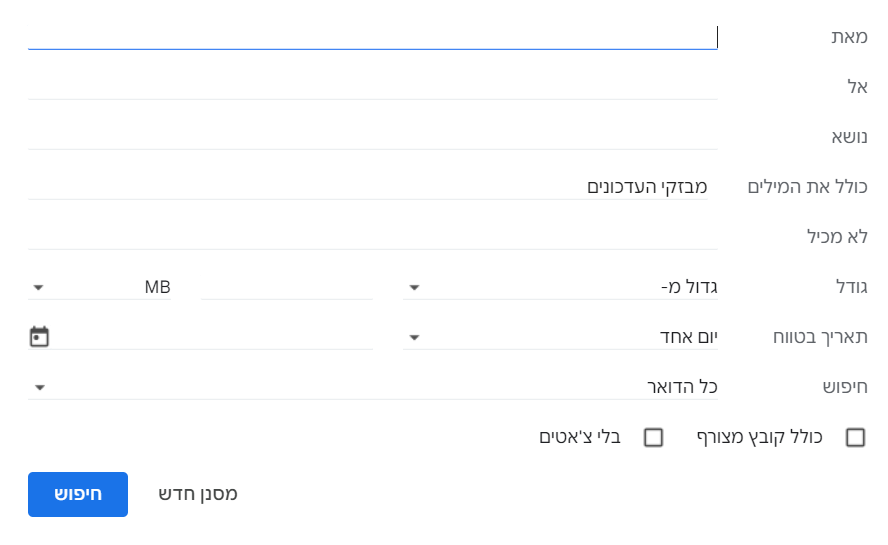The width and height of the screenshot is (888, 545).
Task: Expand the MB size unit dropdown
Action: tap(100, 287)
